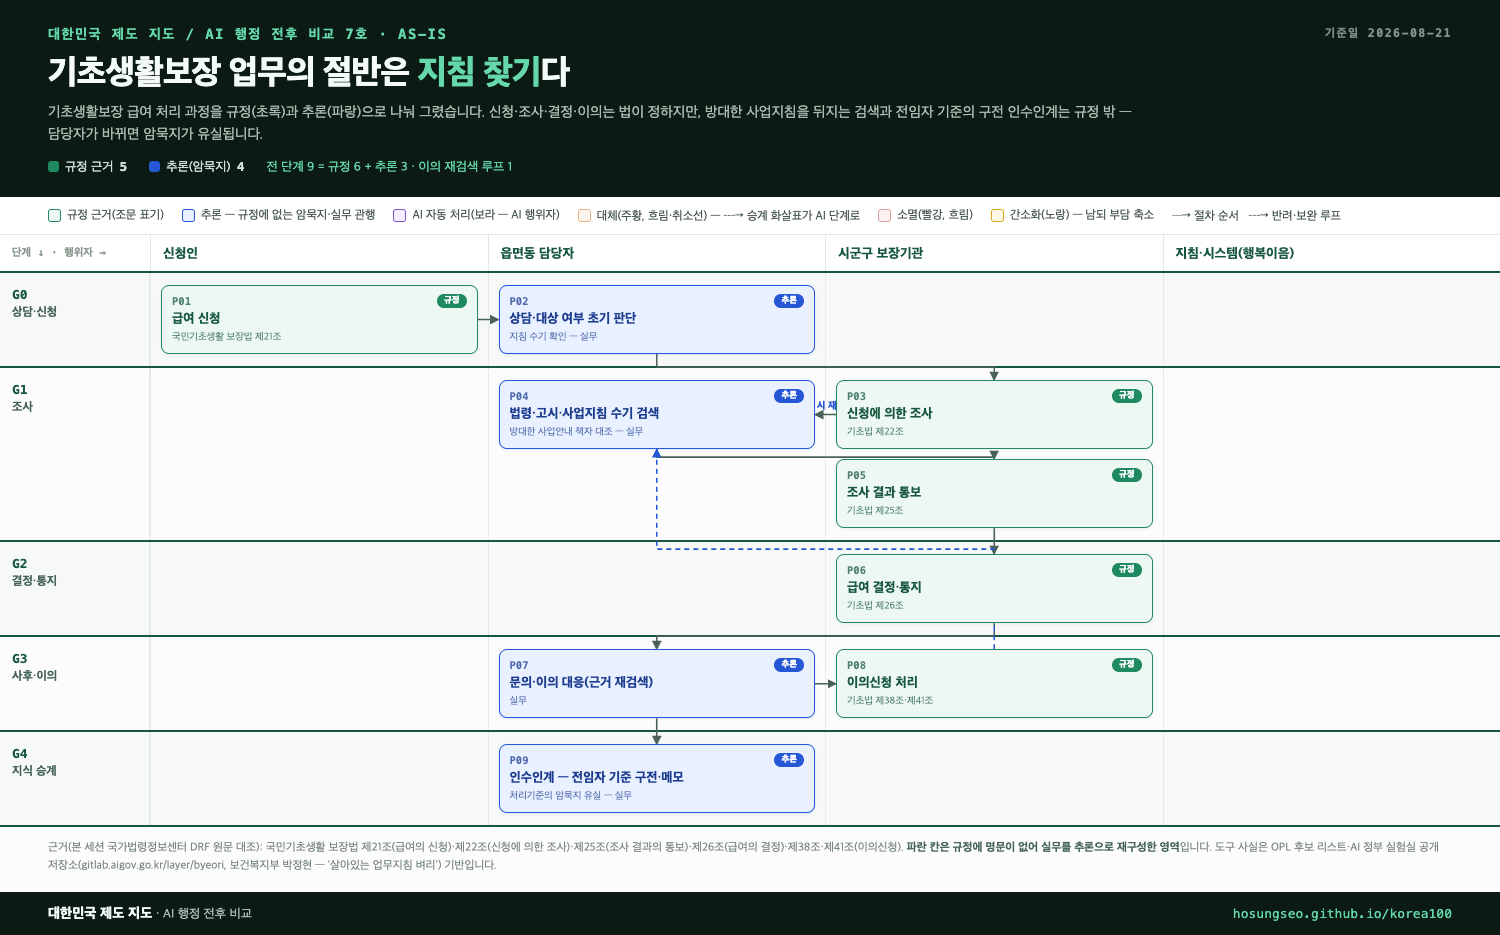The width and height of the screenshot is (1500, 935).
Task: Click the 추론 badge on P04 card
Action: [789, 395]
